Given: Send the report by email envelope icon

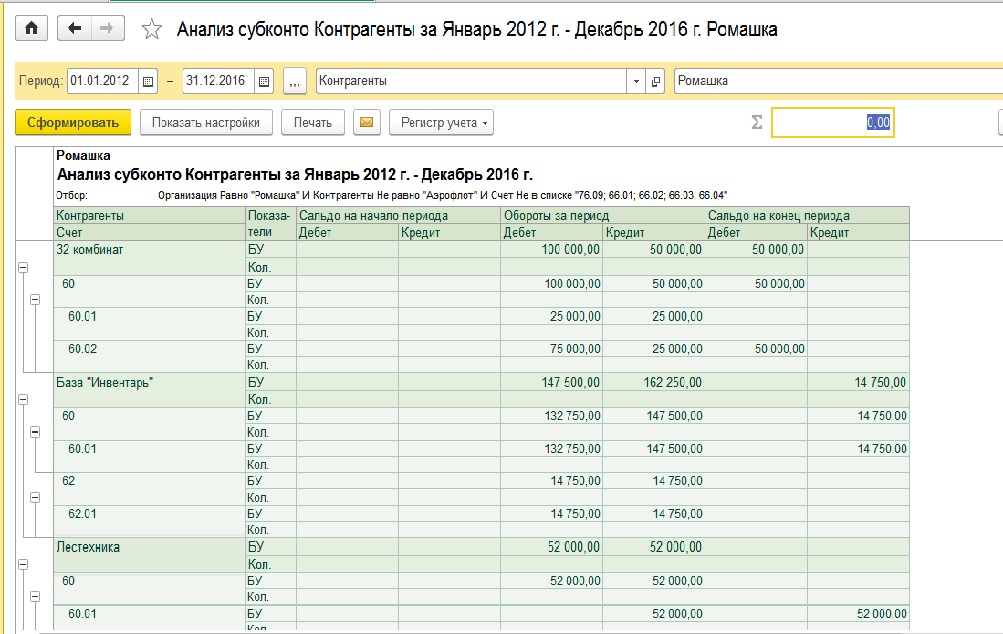Looking at the screenshot, I should [367, 122].
